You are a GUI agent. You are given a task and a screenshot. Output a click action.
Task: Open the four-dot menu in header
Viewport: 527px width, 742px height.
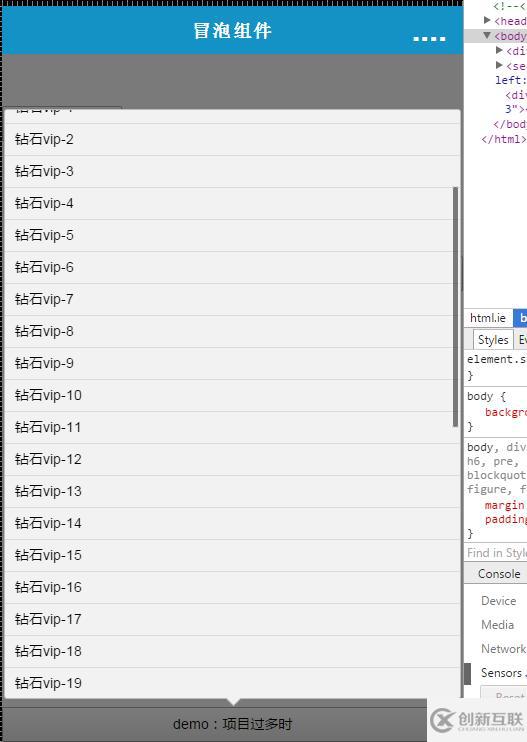pos(429,38)
